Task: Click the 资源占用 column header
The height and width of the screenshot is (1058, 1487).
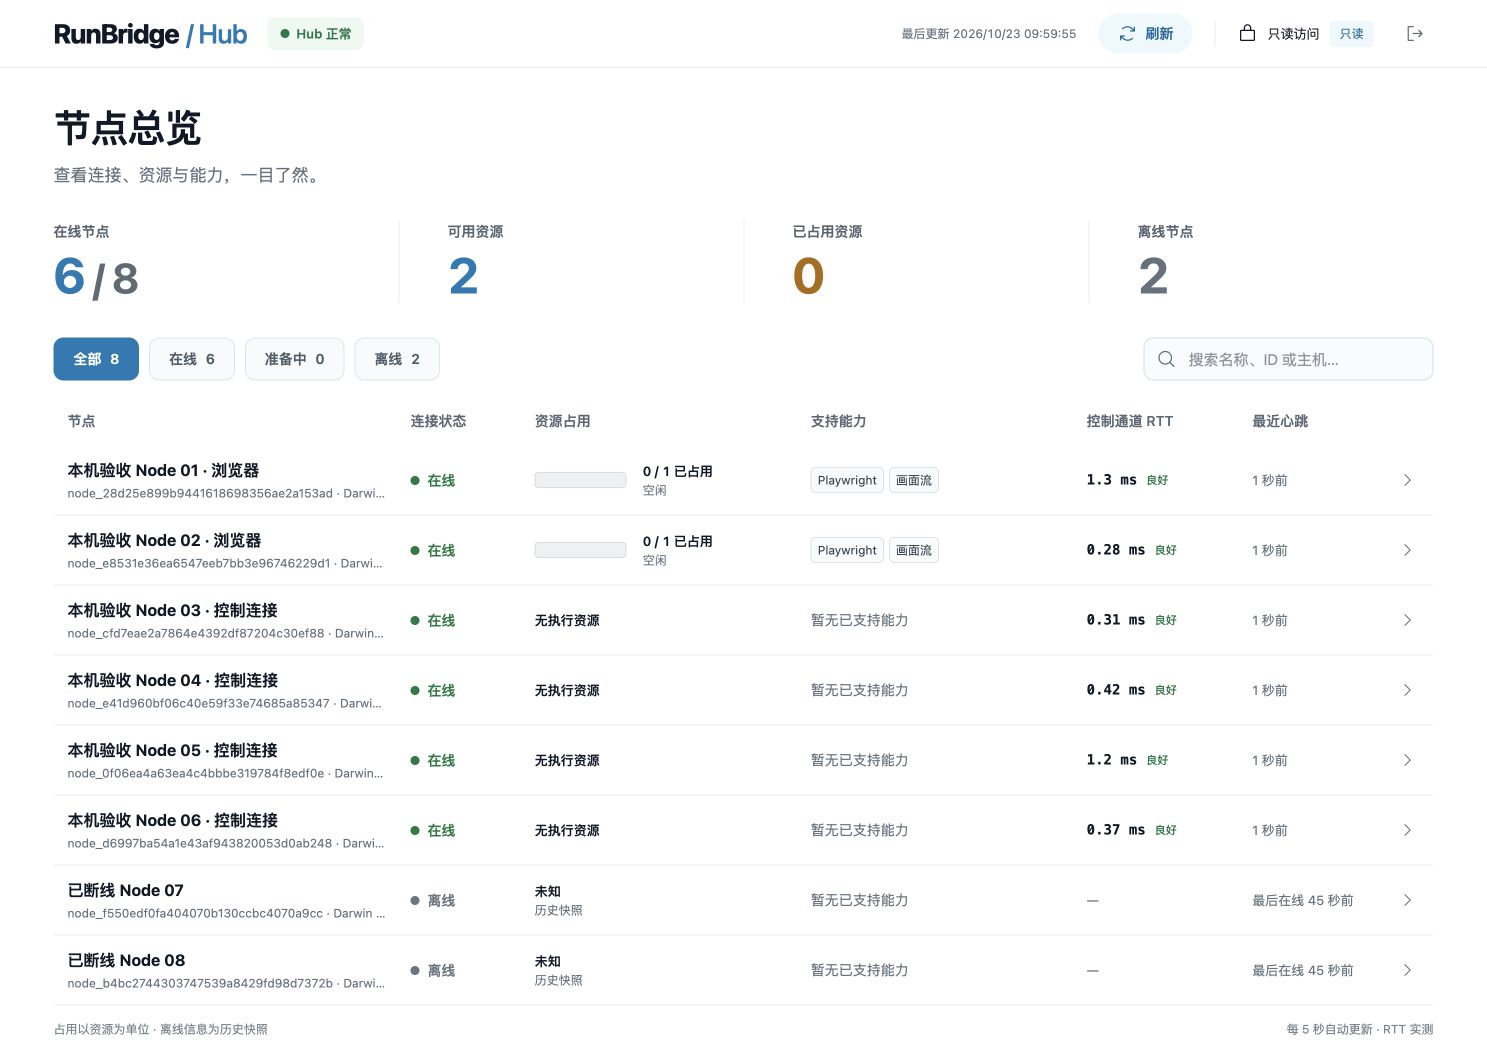Action: [x=562, y=422]
